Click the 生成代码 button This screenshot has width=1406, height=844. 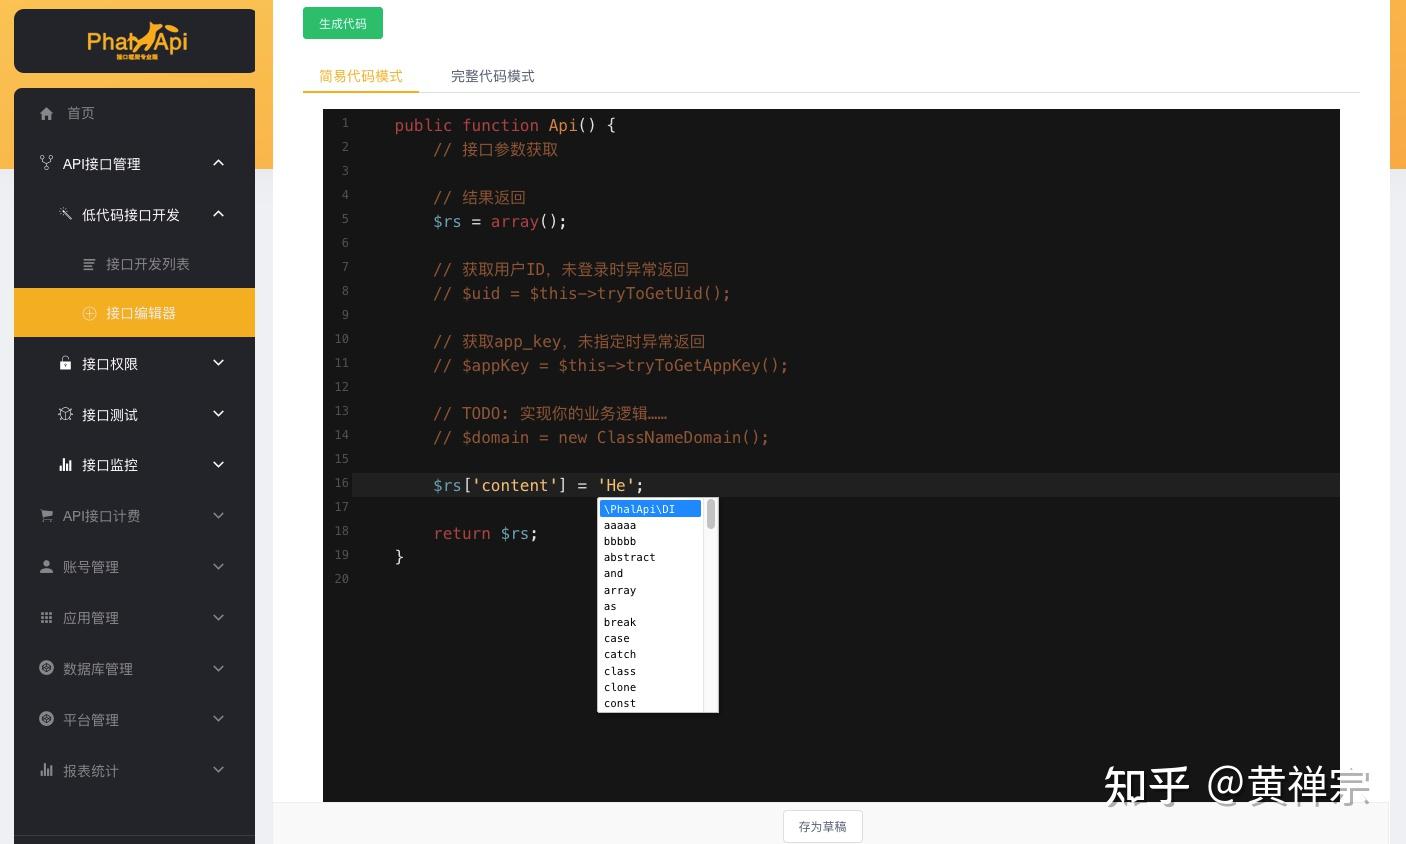pyautogui.click(x=342, y=23)
